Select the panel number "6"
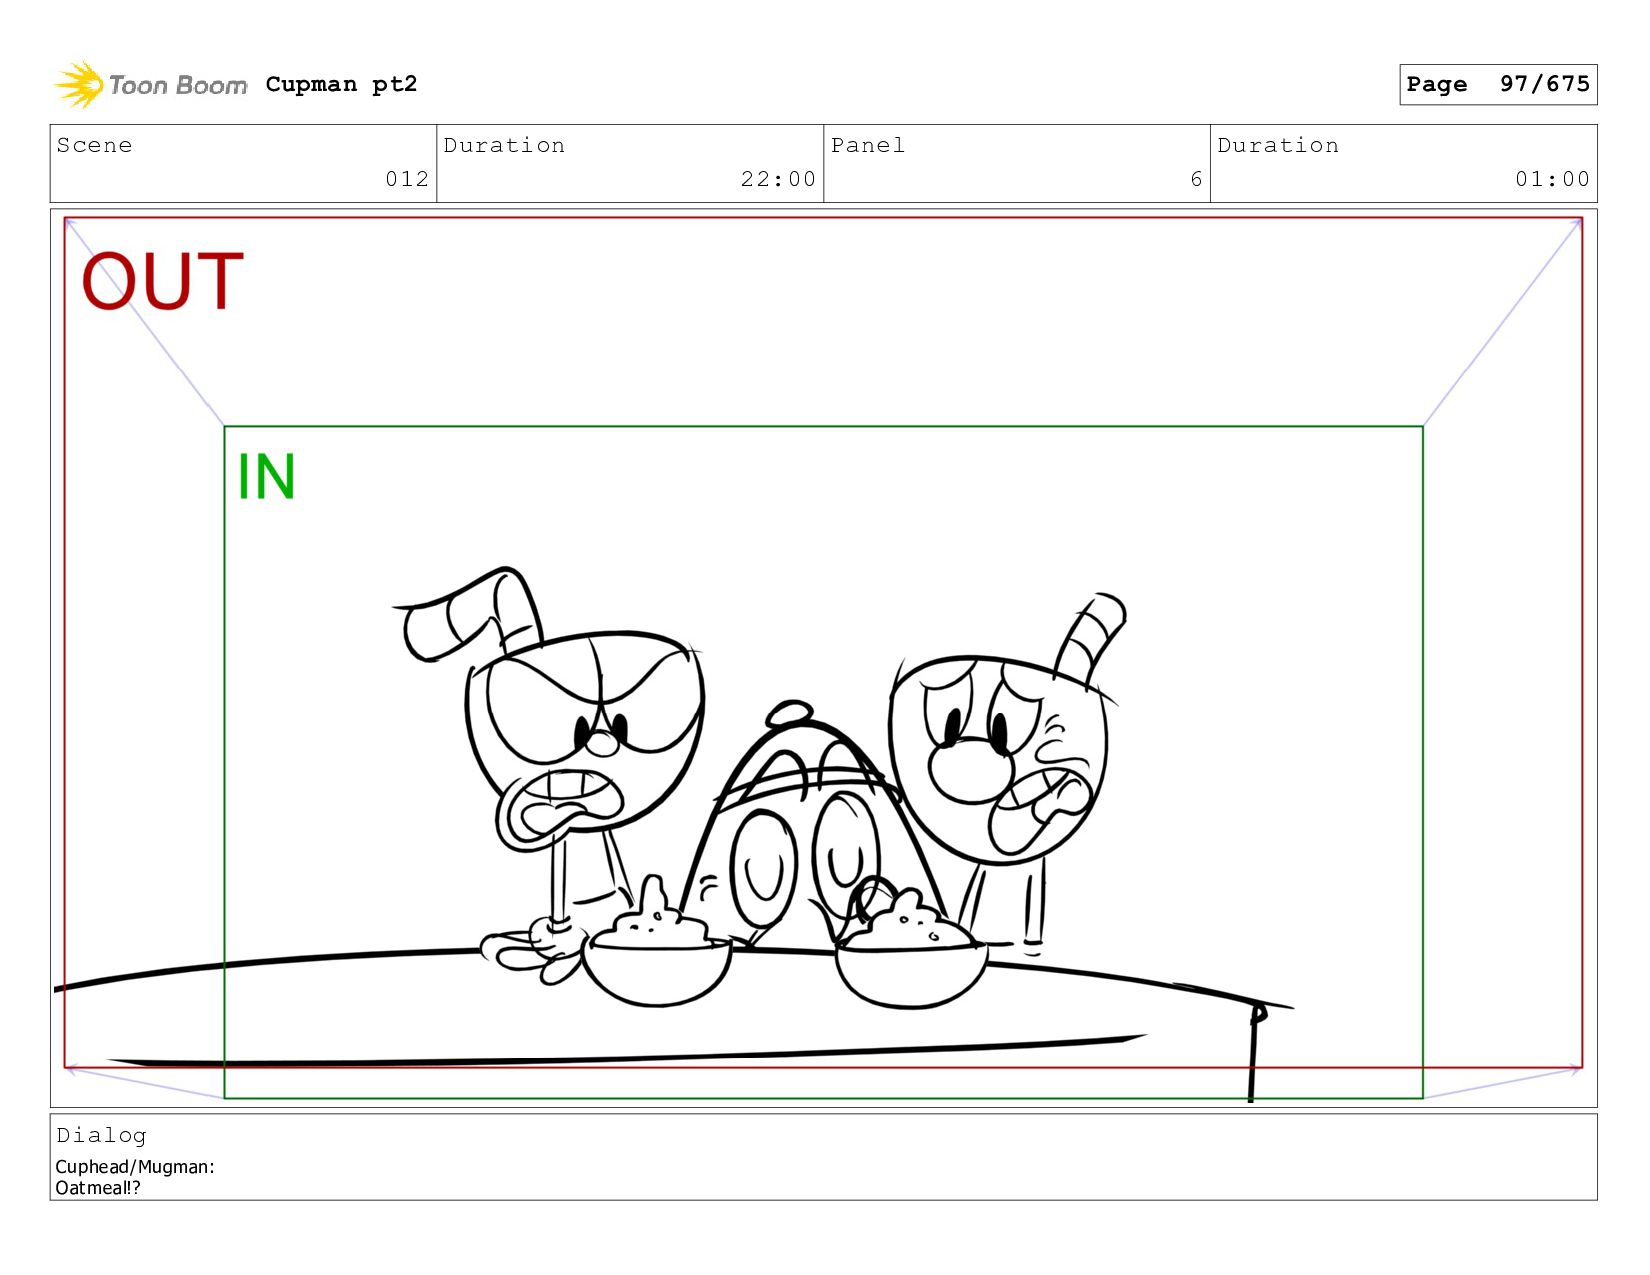This screenshot has width=1650, height=1275. click(1196, 179)
